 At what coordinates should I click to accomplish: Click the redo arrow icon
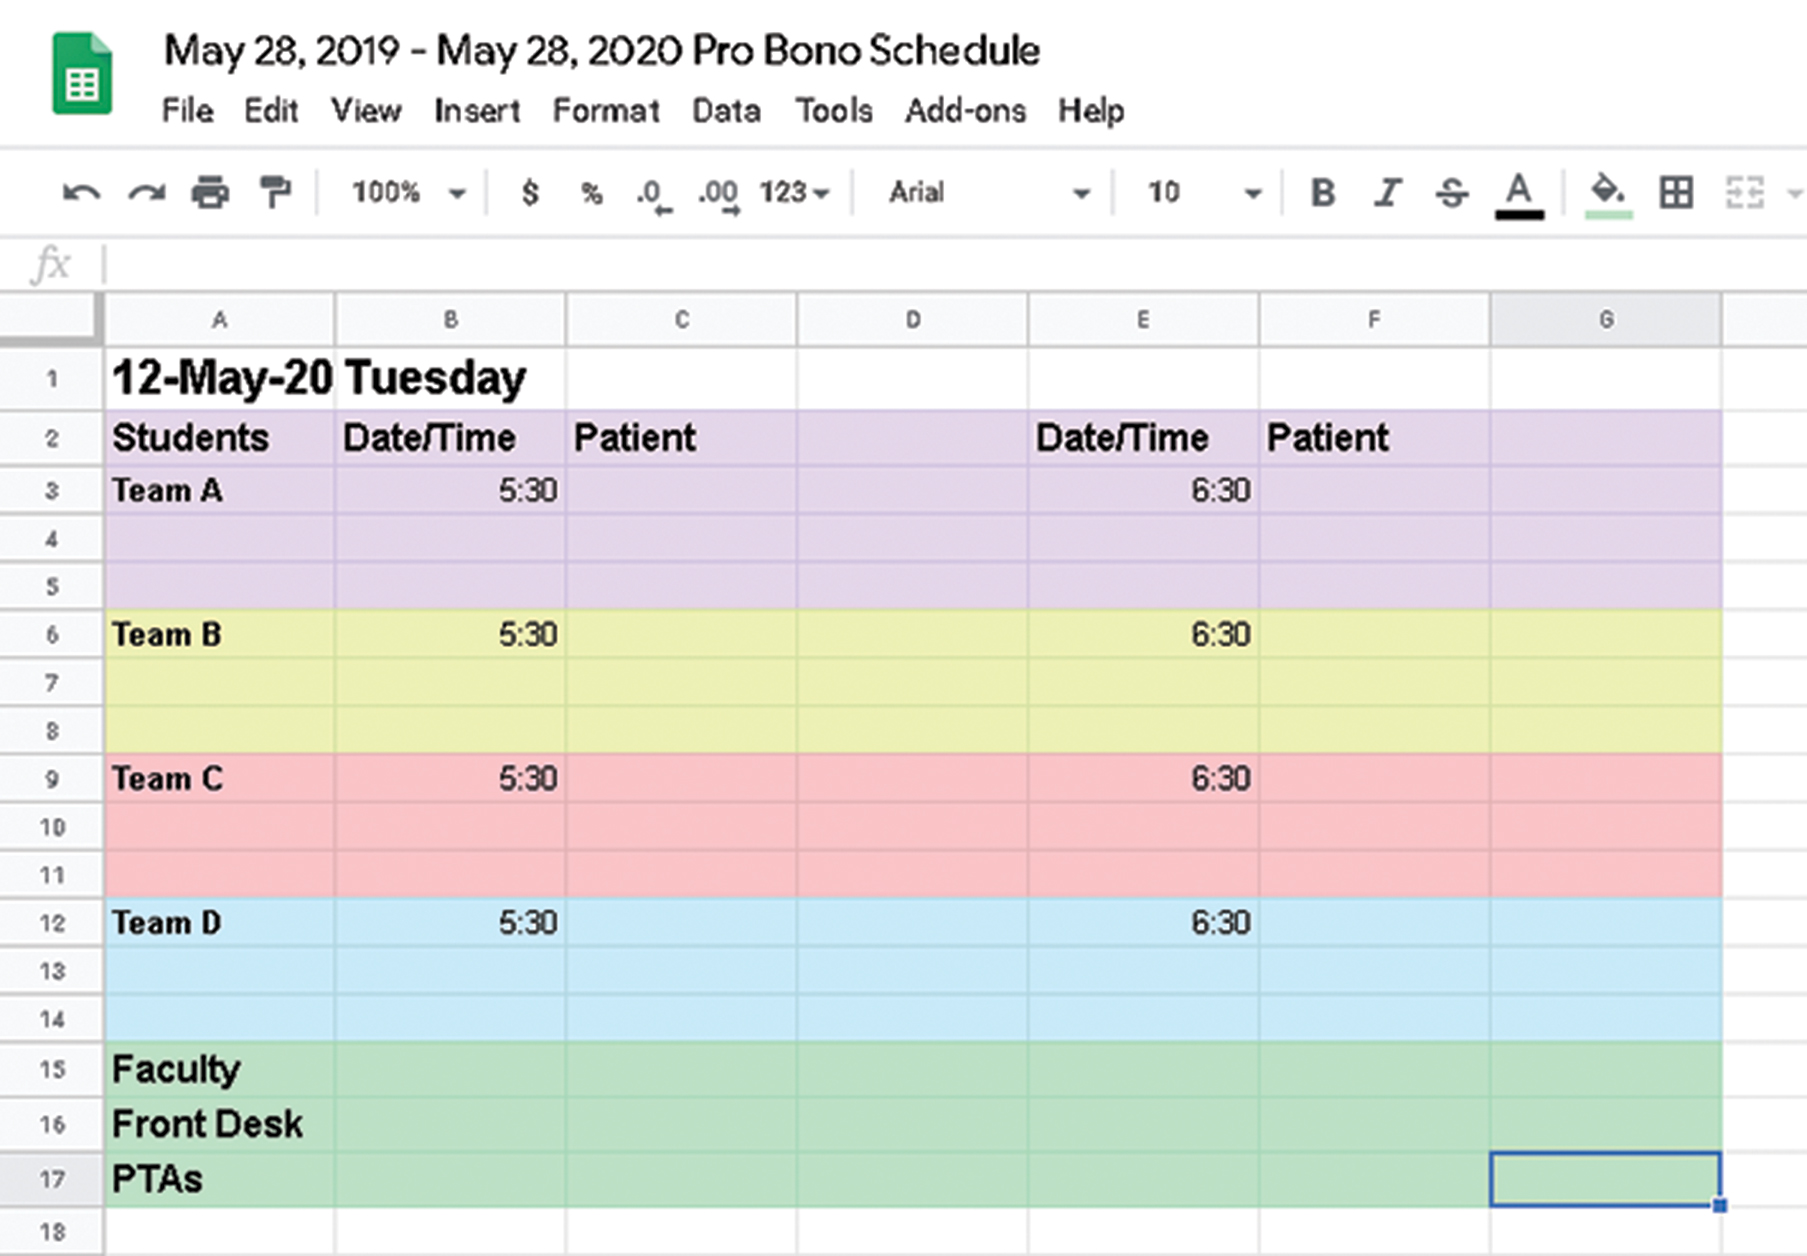point(146,192)
